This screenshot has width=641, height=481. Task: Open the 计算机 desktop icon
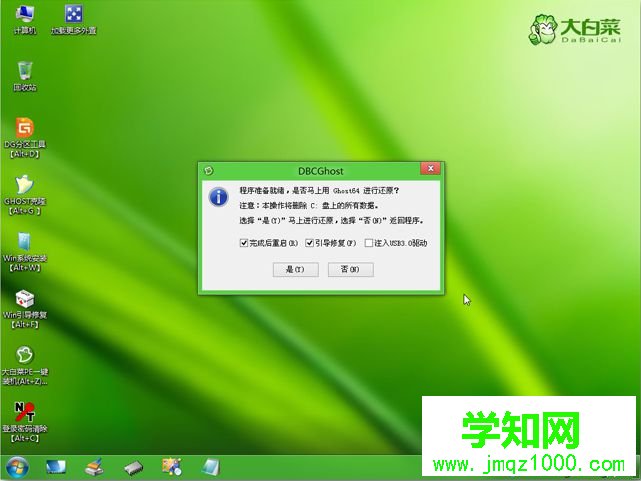[x=25, y=20]
